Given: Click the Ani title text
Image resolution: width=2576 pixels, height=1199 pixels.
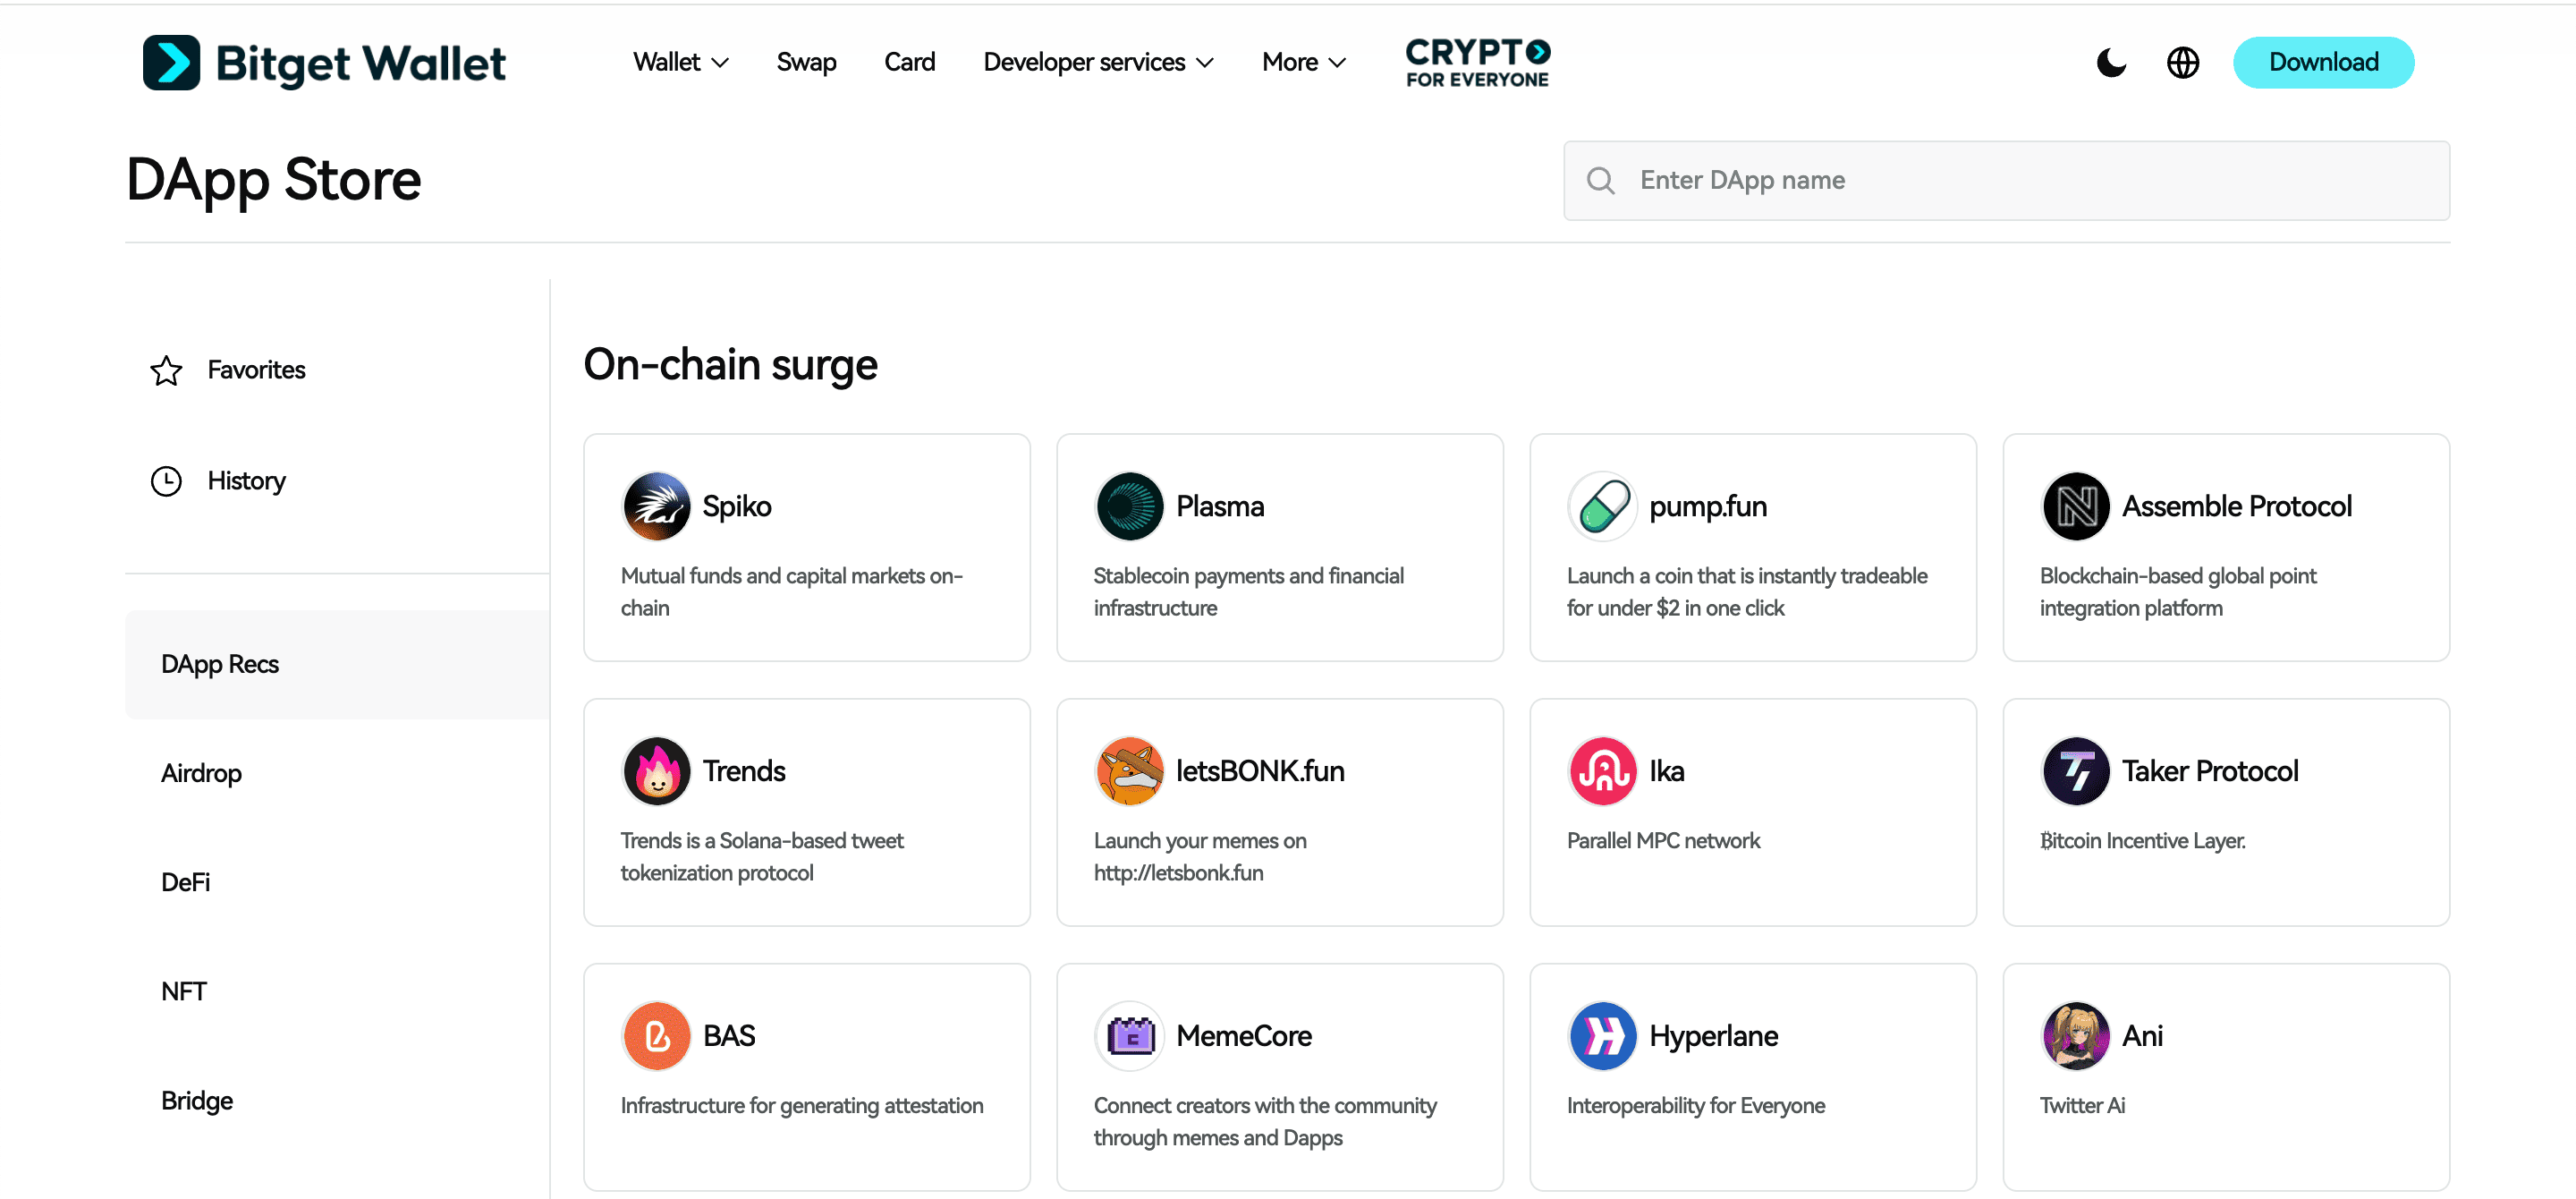Looking at the screenshot, I should coord(2142,1036).
